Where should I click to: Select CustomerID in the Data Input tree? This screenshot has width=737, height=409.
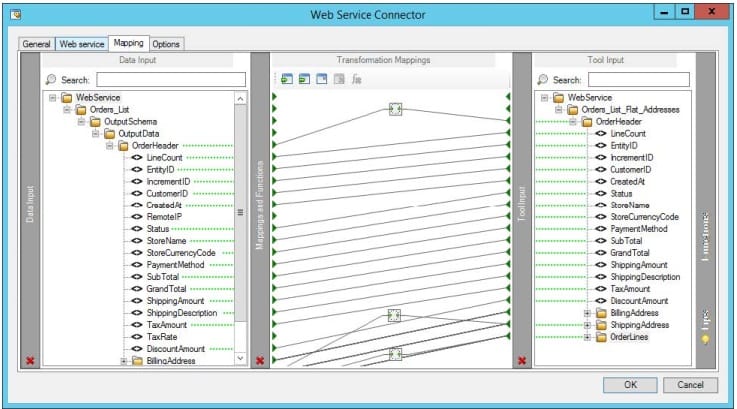[x=167, y=193]
